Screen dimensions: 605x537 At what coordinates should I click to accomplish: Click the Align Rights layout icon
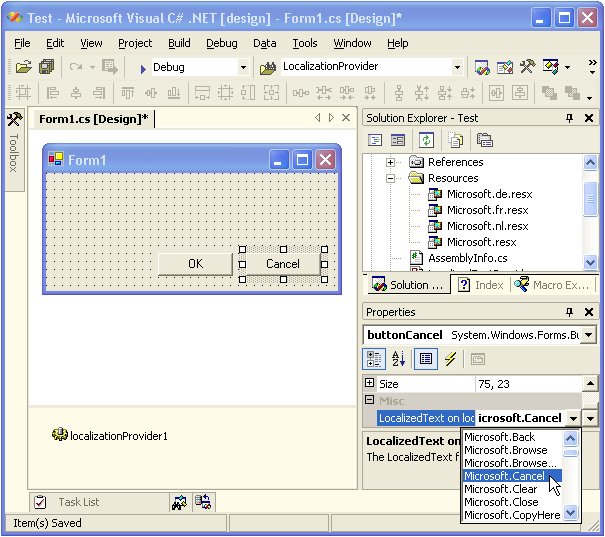(x=99, y=93)
